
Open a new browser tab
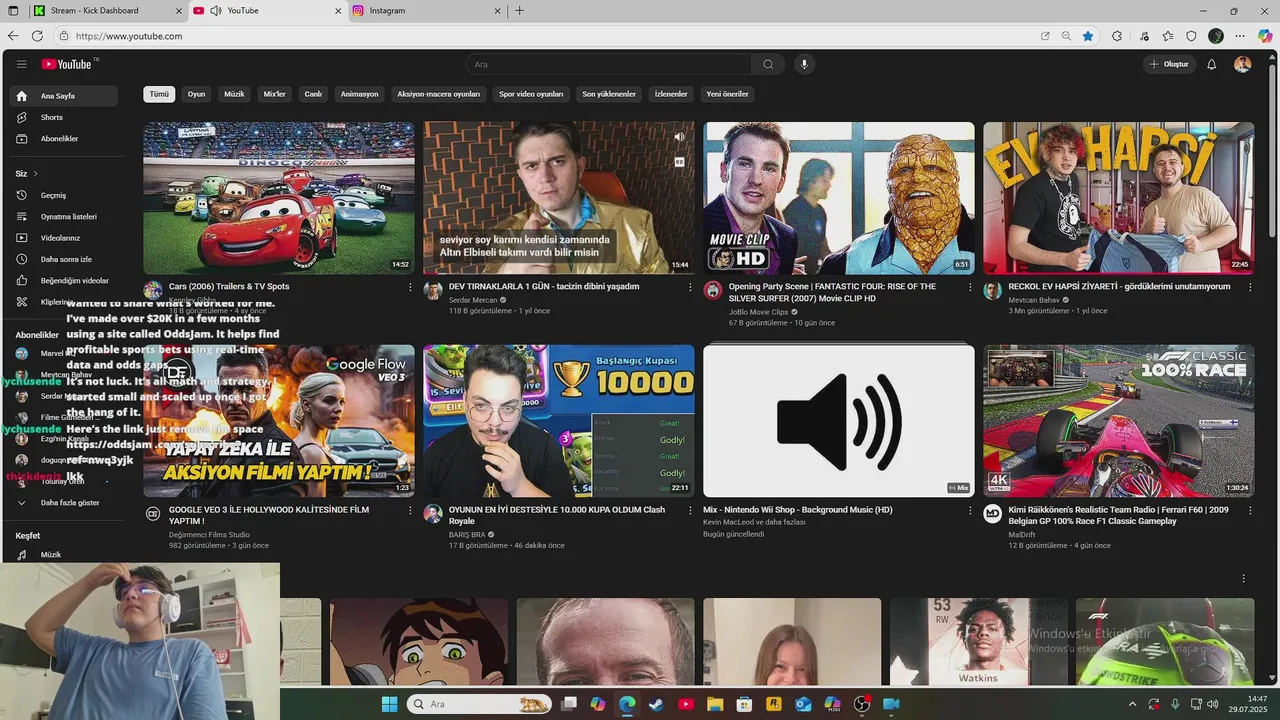pos(519,10)
